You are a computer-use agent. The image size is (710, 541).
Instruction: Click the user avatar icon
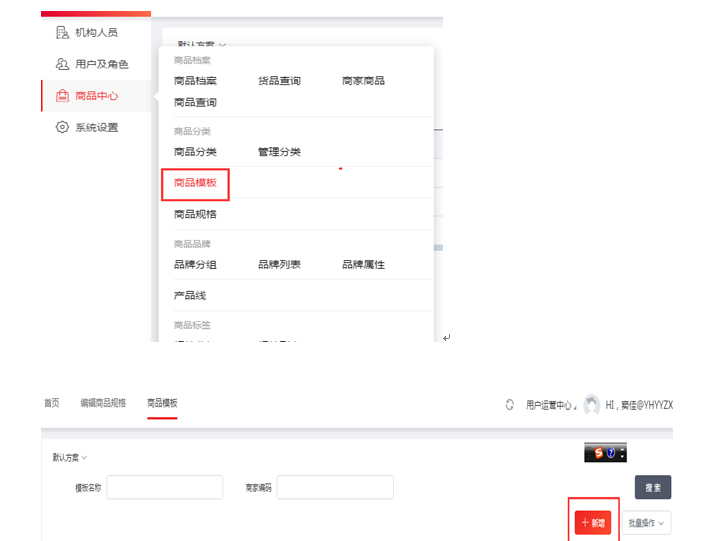(x=591, y=404)
